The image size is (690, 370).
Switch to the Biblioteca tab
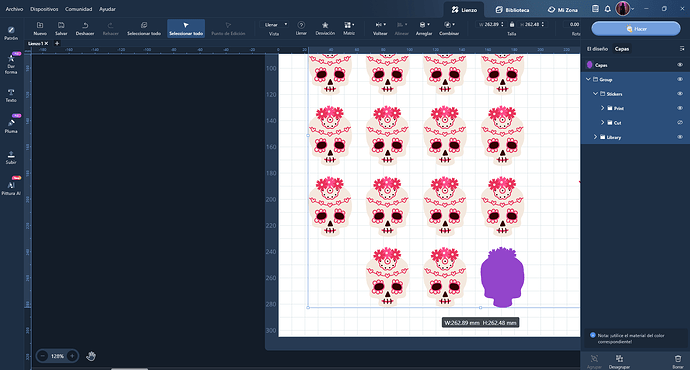pos(513,10)
